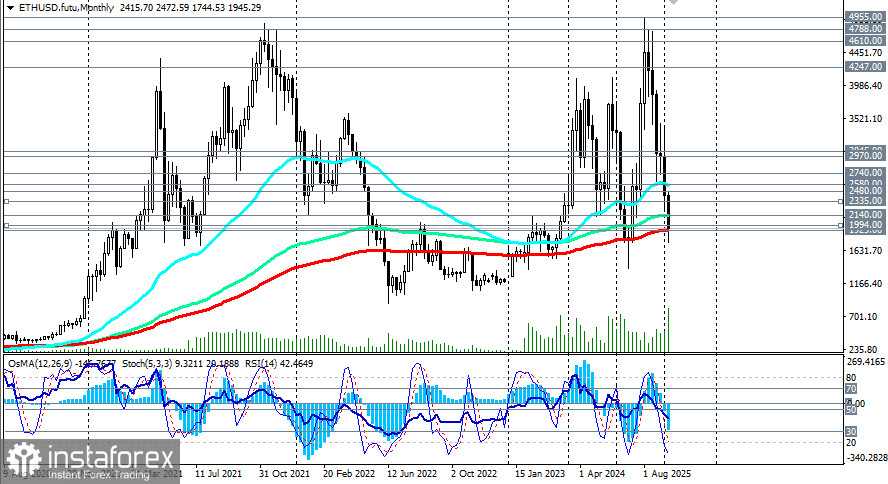
Task: Click the 12 Jun 2022 date label
Action: tap(412, 473)
